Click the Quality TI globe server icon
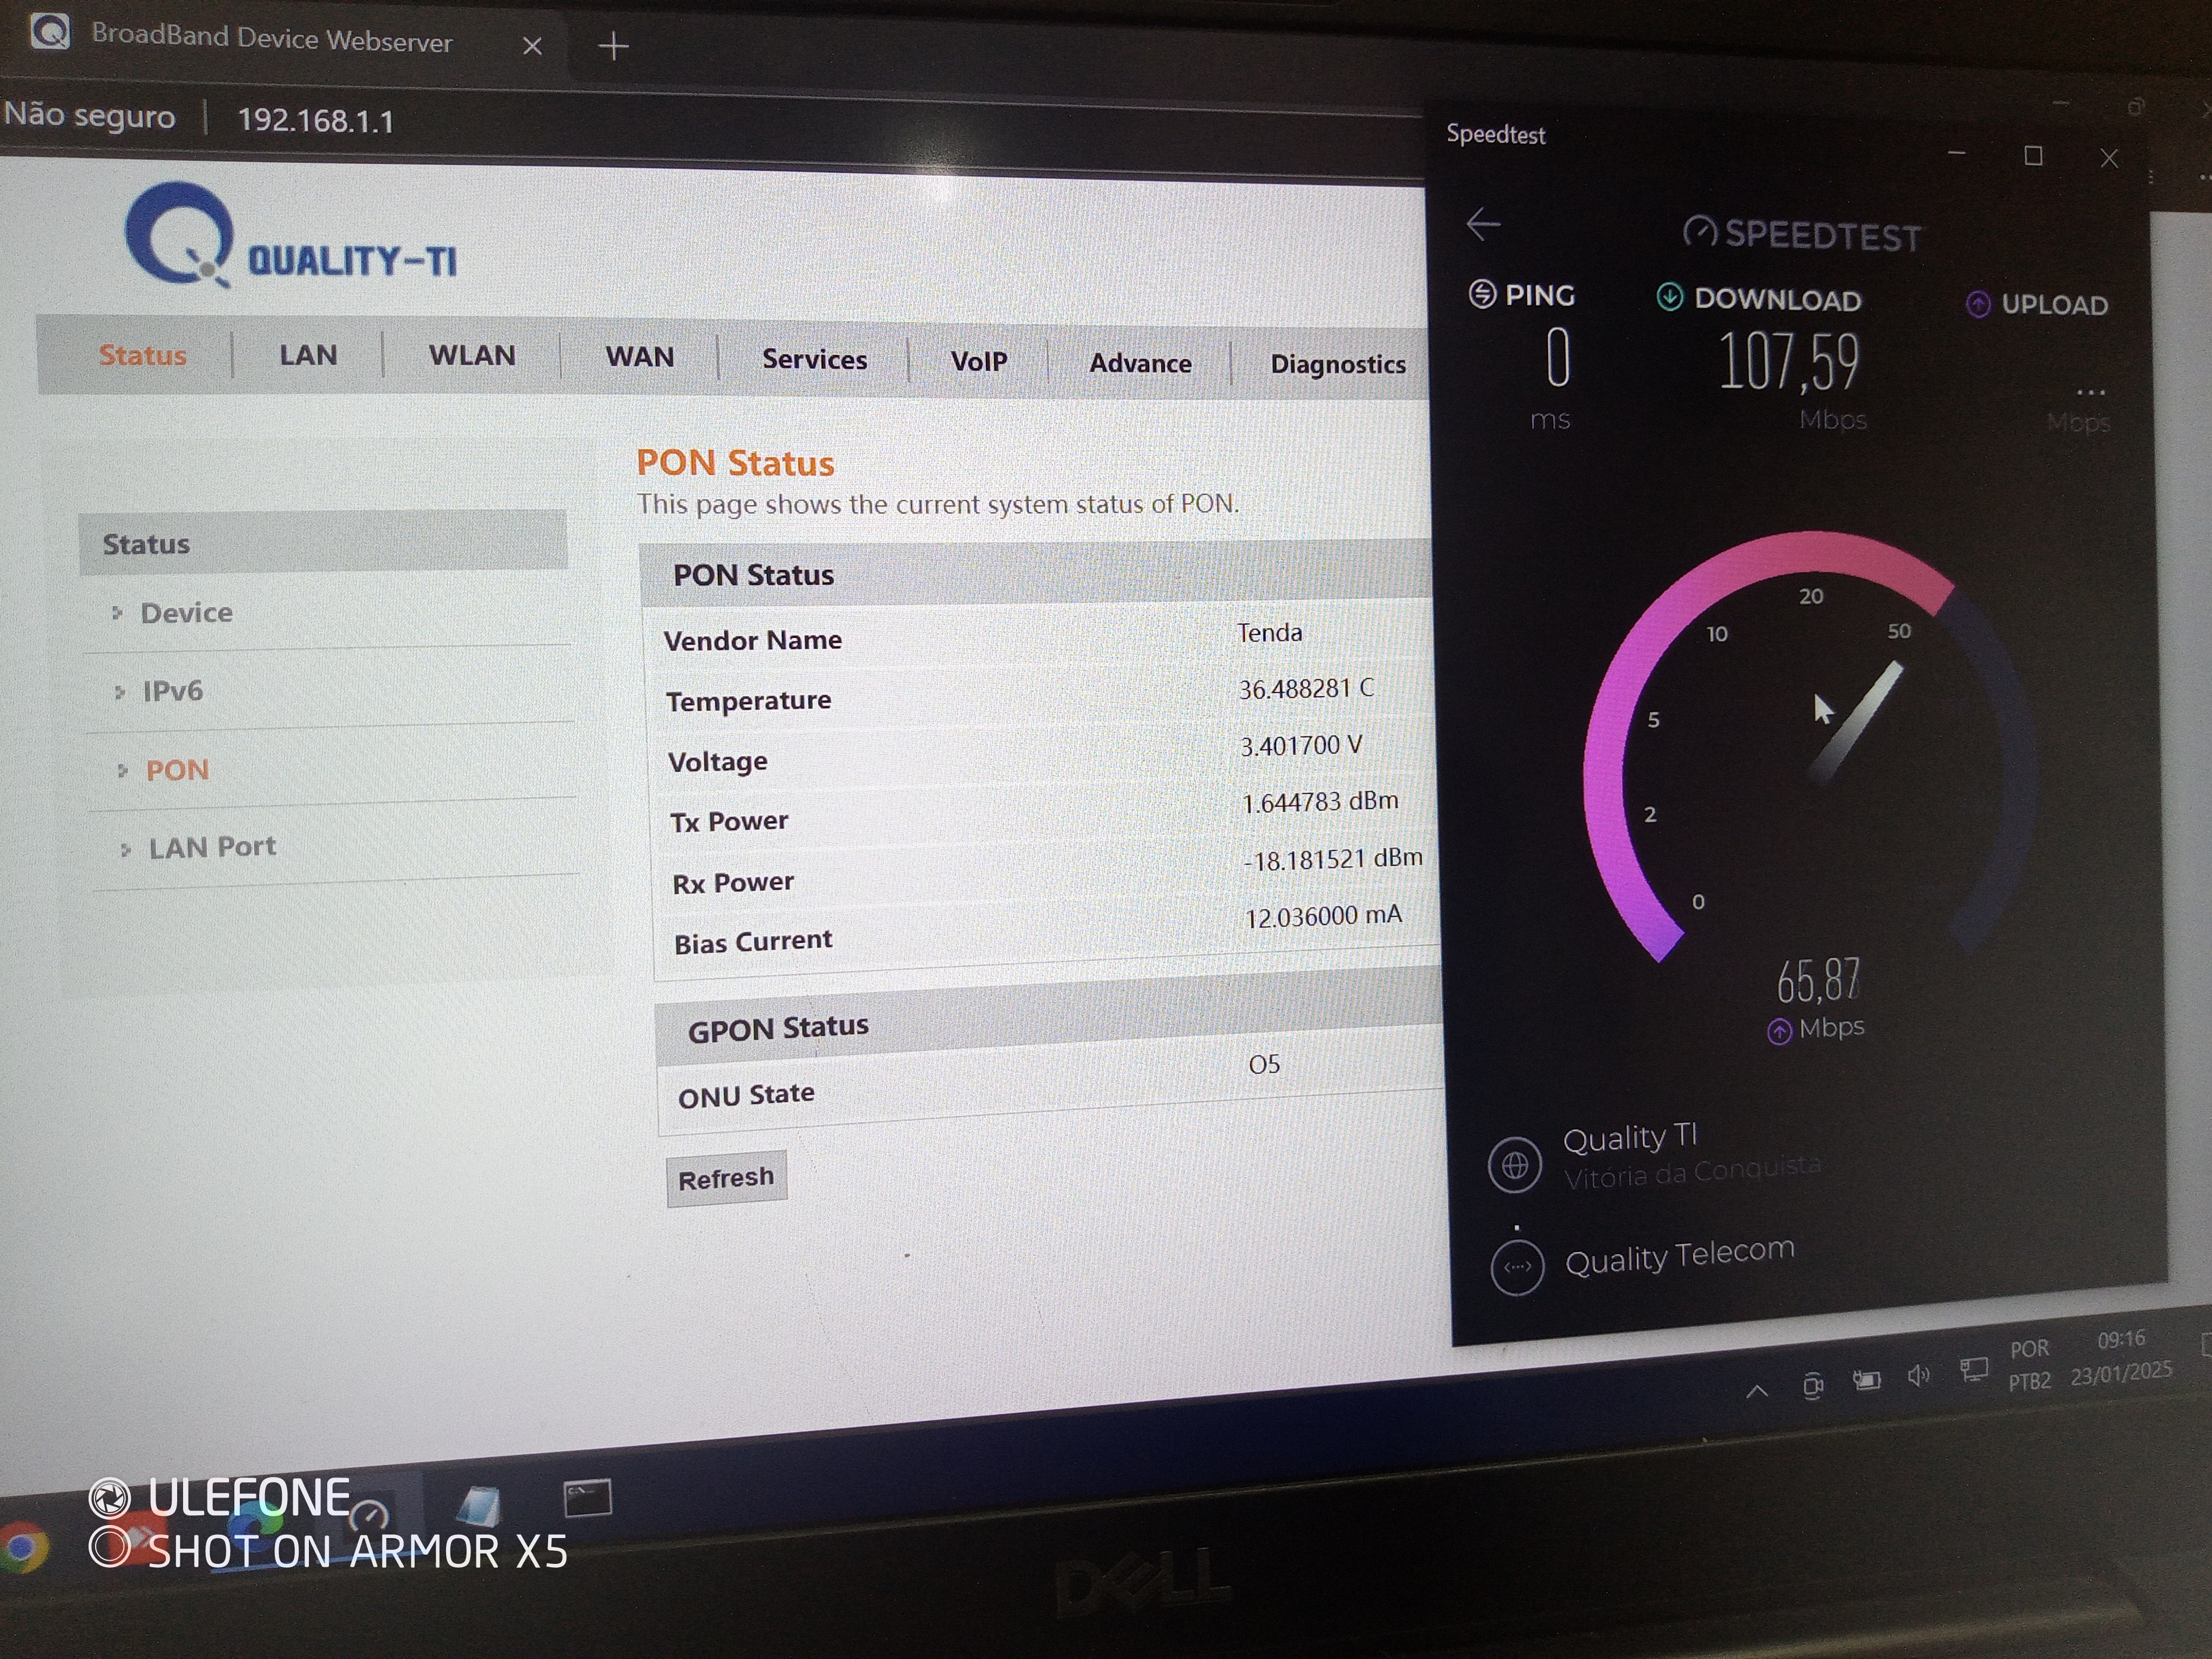 (x=1515, y=1165)
